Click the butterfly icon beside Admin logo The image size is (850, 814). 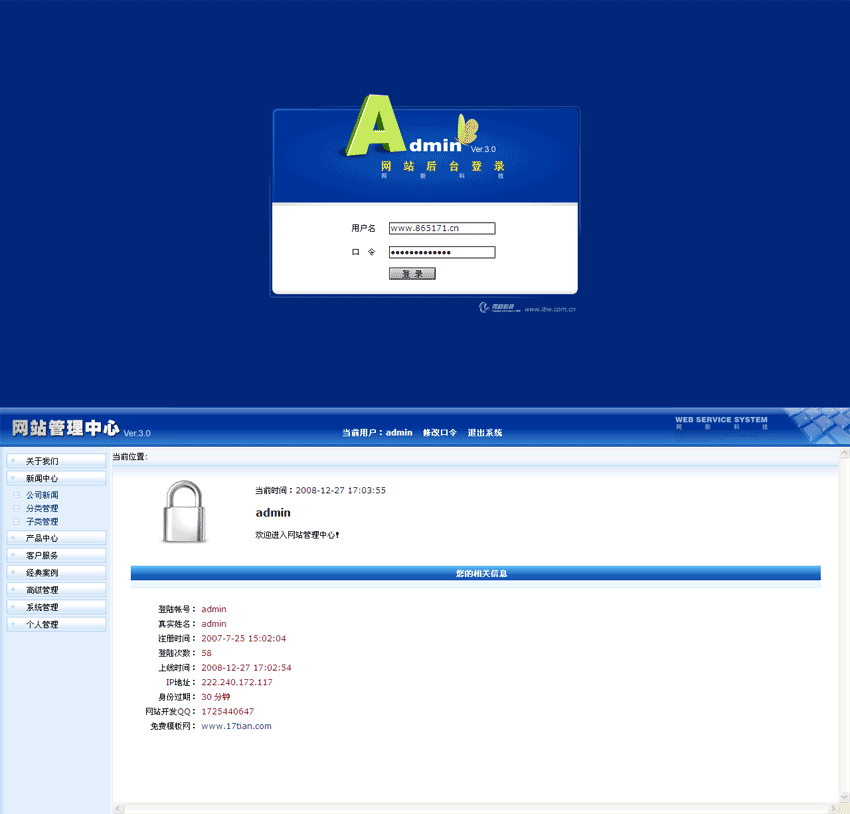point(467,128)
